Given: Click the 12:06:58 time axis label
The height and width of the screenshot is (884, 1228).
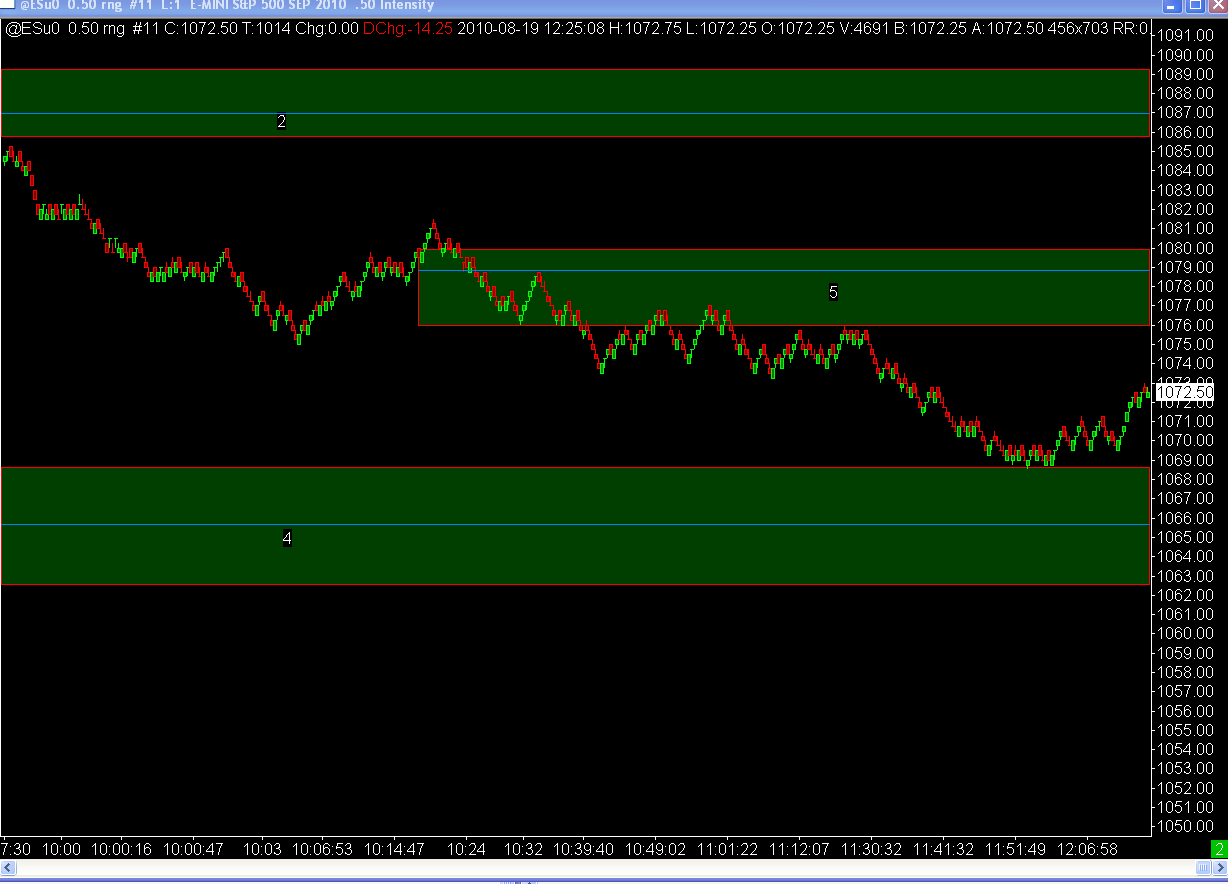Looking at the screenshot, I should click(1087, 849).
